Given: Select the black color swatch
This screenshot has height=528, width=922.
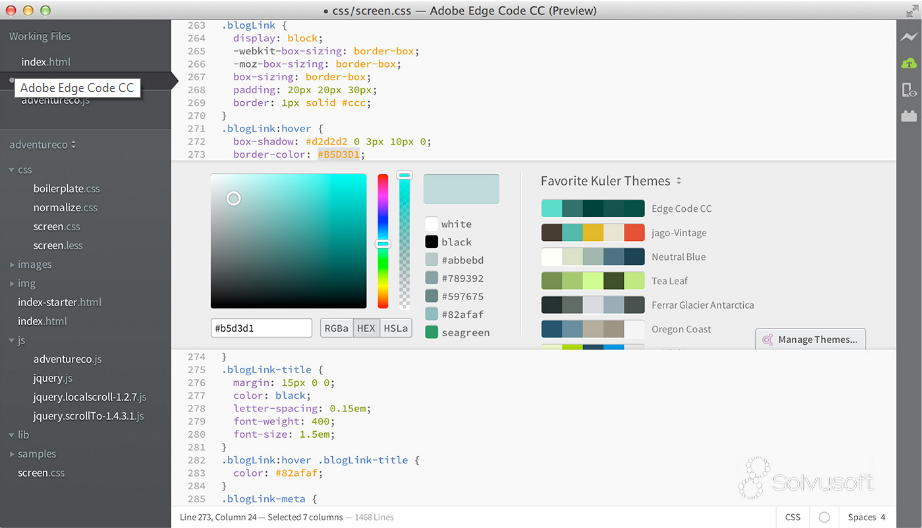Looking at the screenshot, I should [432, 242].
